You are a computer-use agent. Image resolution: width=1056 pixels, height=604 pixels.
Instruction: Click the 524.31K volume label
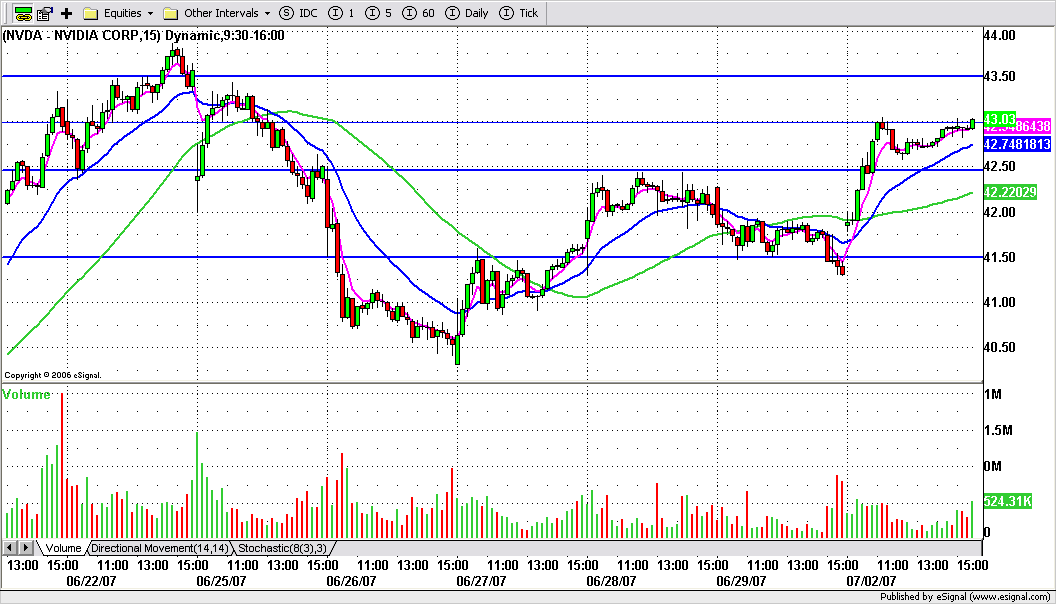click(1008, 501)
